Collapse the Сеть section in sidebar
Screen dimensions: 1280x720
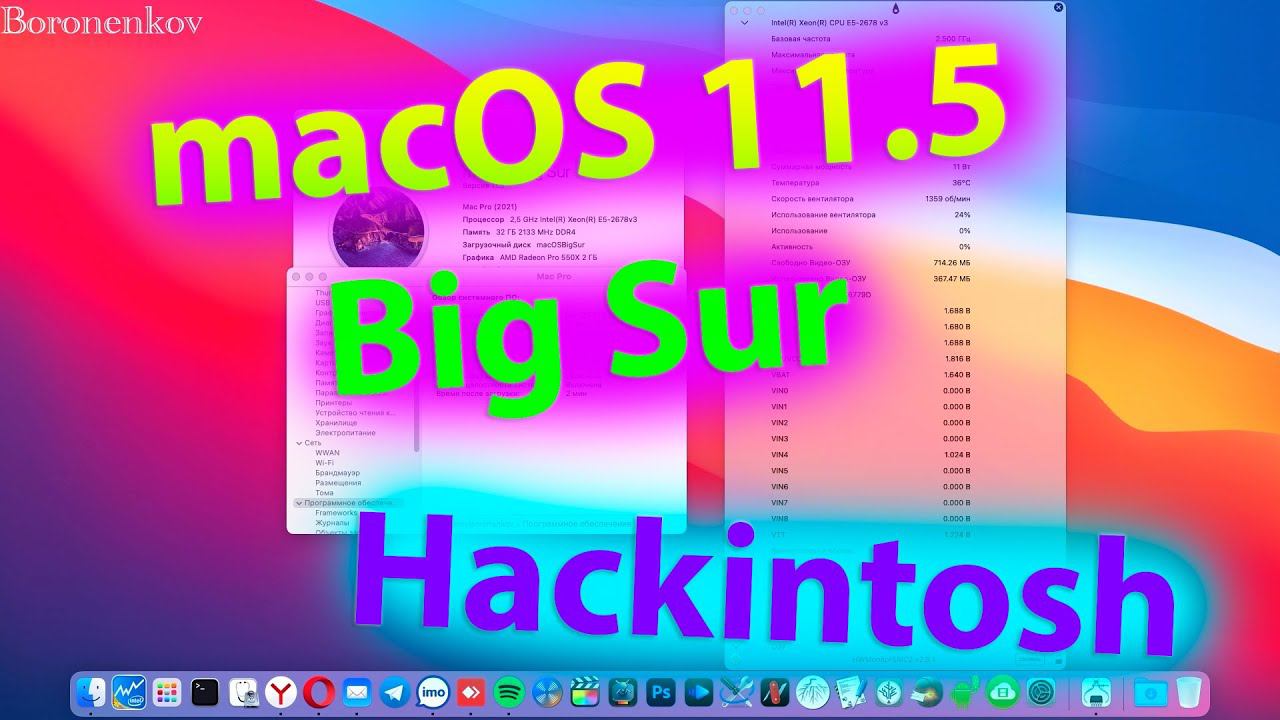click(298, 442)
